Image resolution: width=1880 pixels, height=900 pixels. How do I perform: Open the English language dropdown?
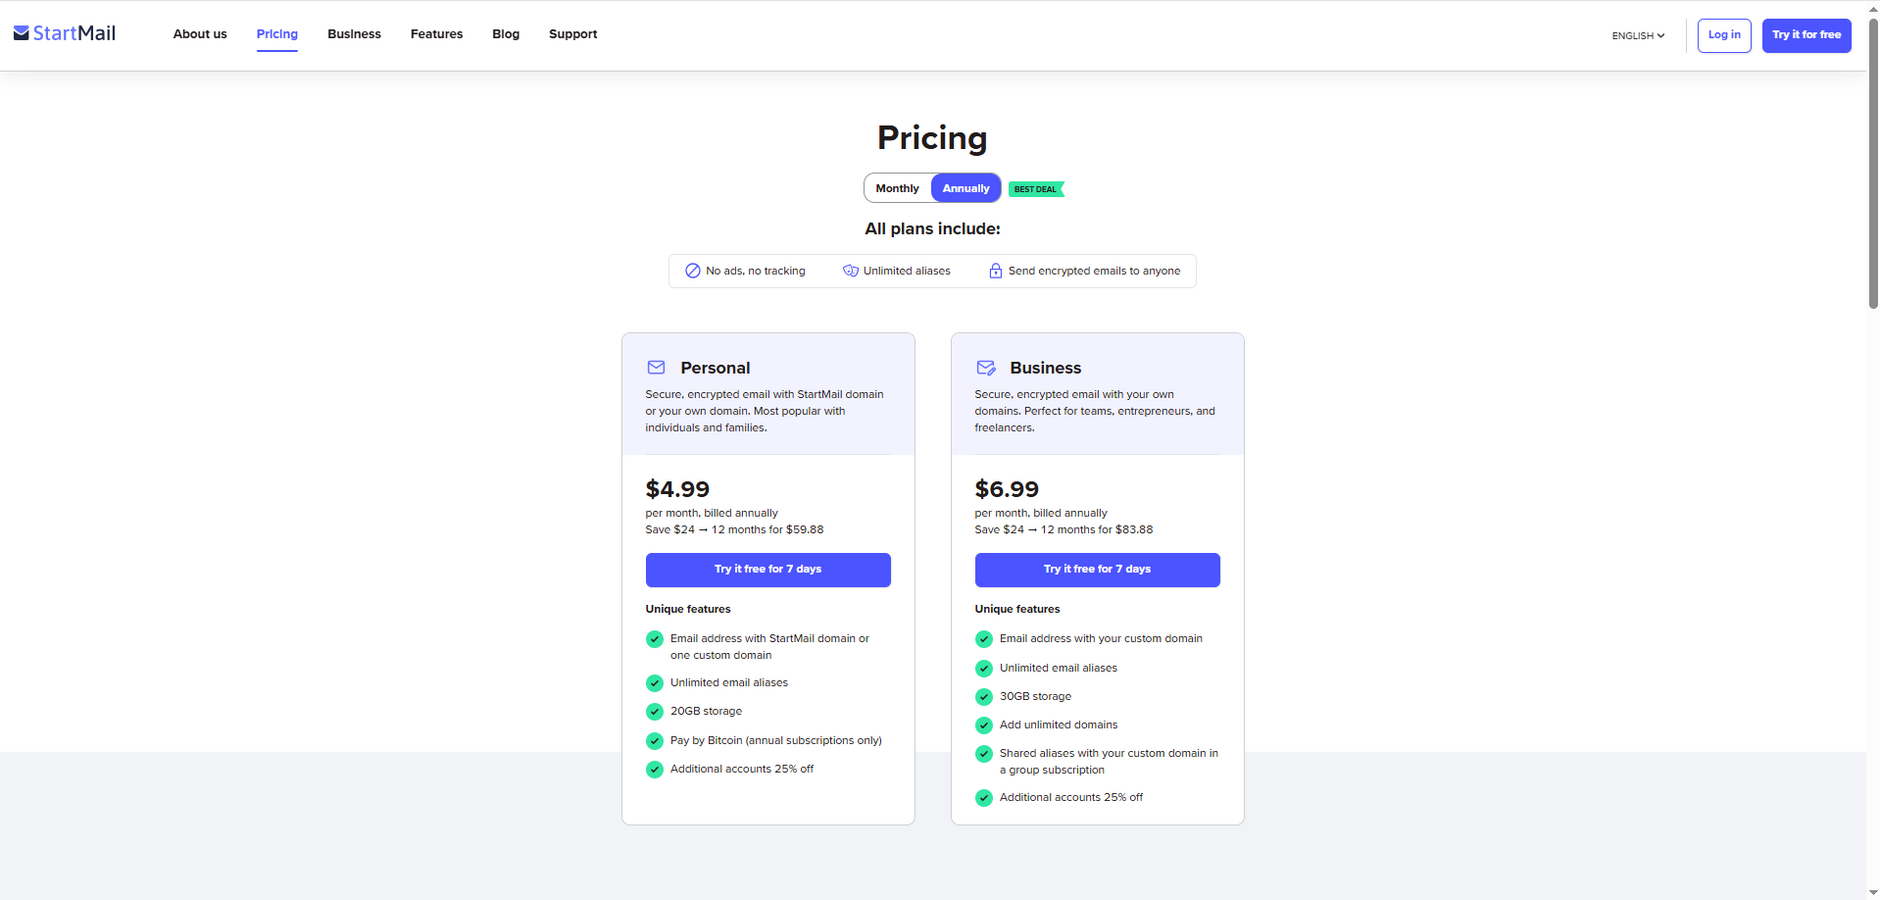coord(1638,36)
